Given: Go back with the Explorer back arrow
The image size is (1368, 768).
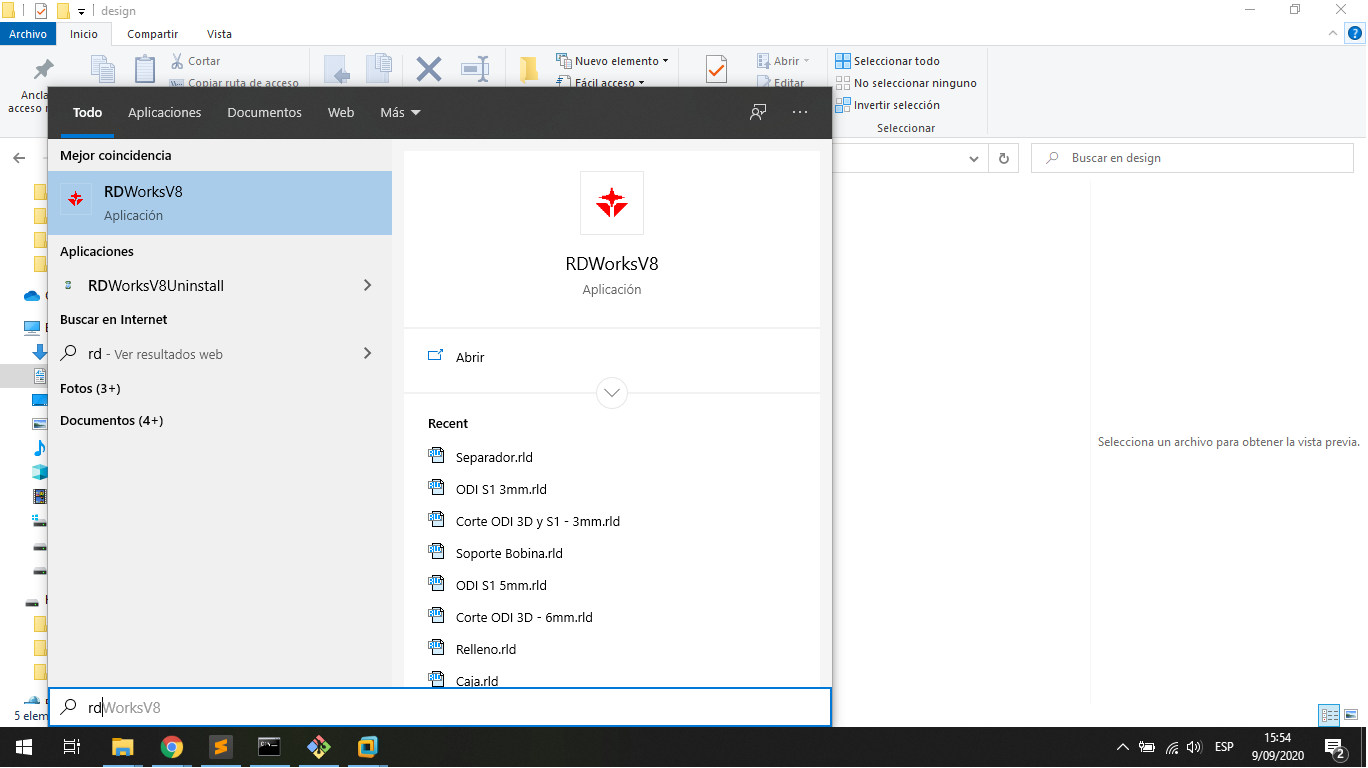Looking at the screenshot, I should tap(19, 158).
